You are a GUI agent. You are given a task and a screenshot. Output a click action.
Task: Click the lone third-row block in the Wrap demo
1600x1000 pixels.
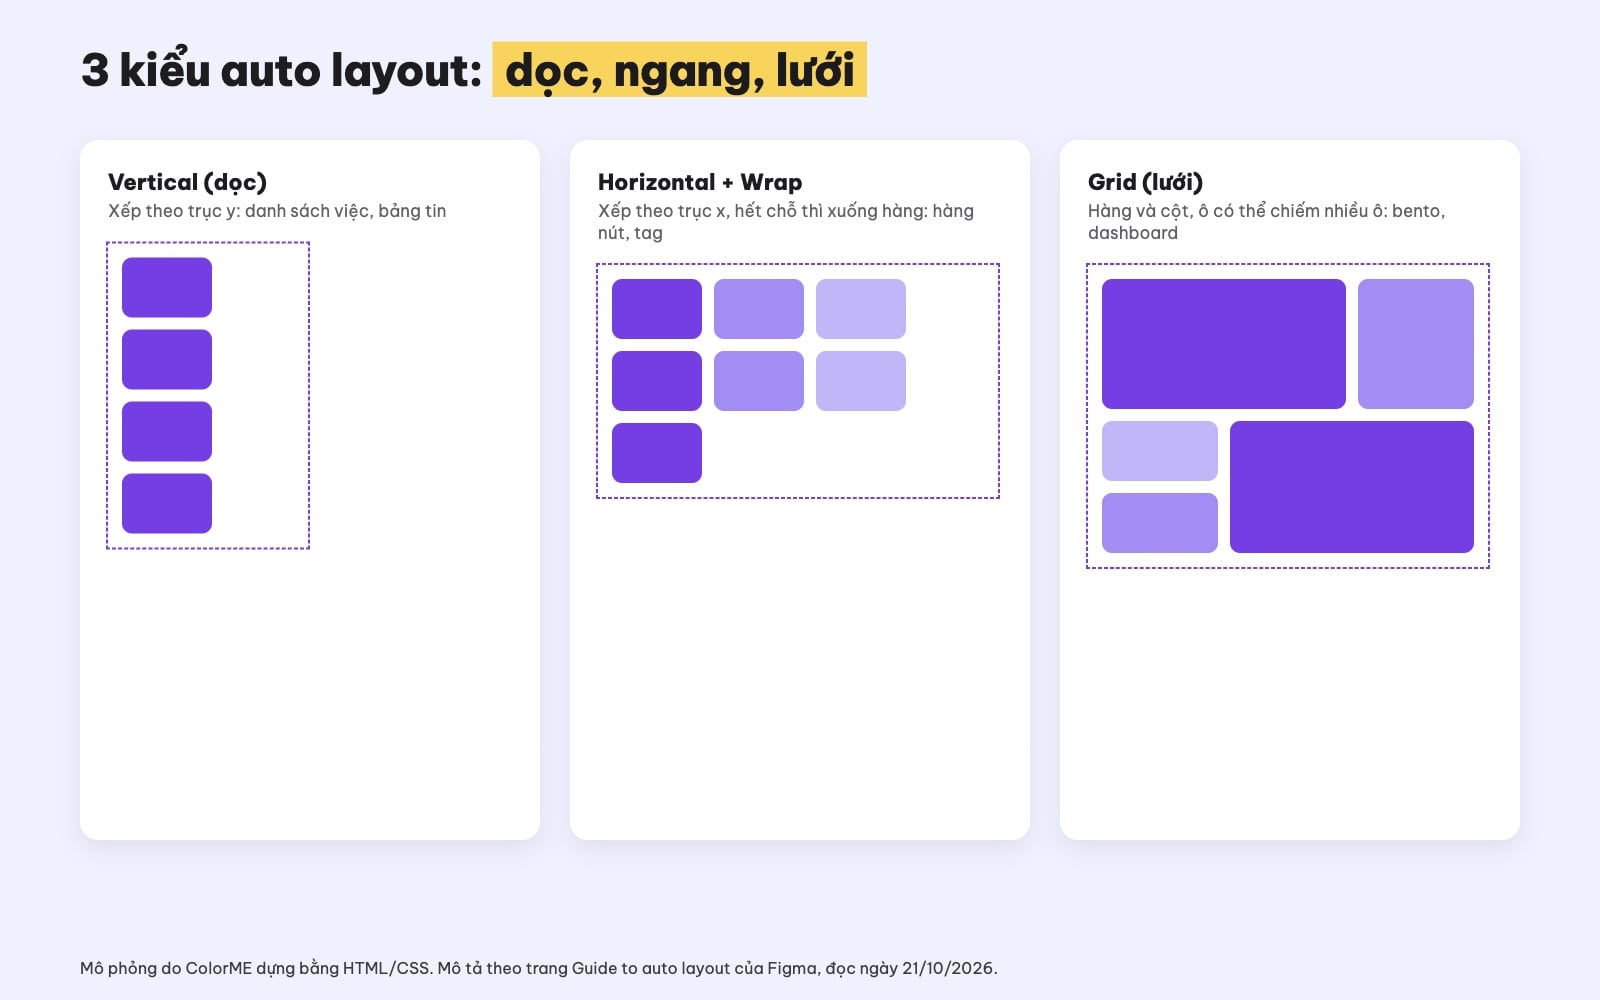click(x=657, y=453)
